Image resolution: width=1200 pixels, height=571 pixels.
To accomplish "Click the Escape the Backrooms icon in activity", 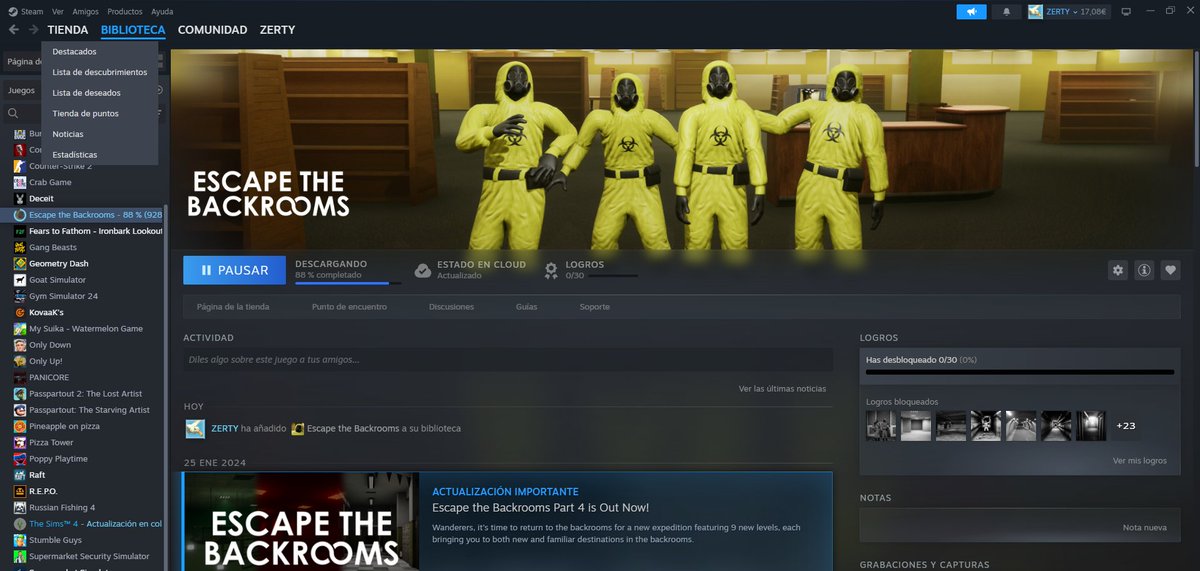I will [x=297, y=428].
